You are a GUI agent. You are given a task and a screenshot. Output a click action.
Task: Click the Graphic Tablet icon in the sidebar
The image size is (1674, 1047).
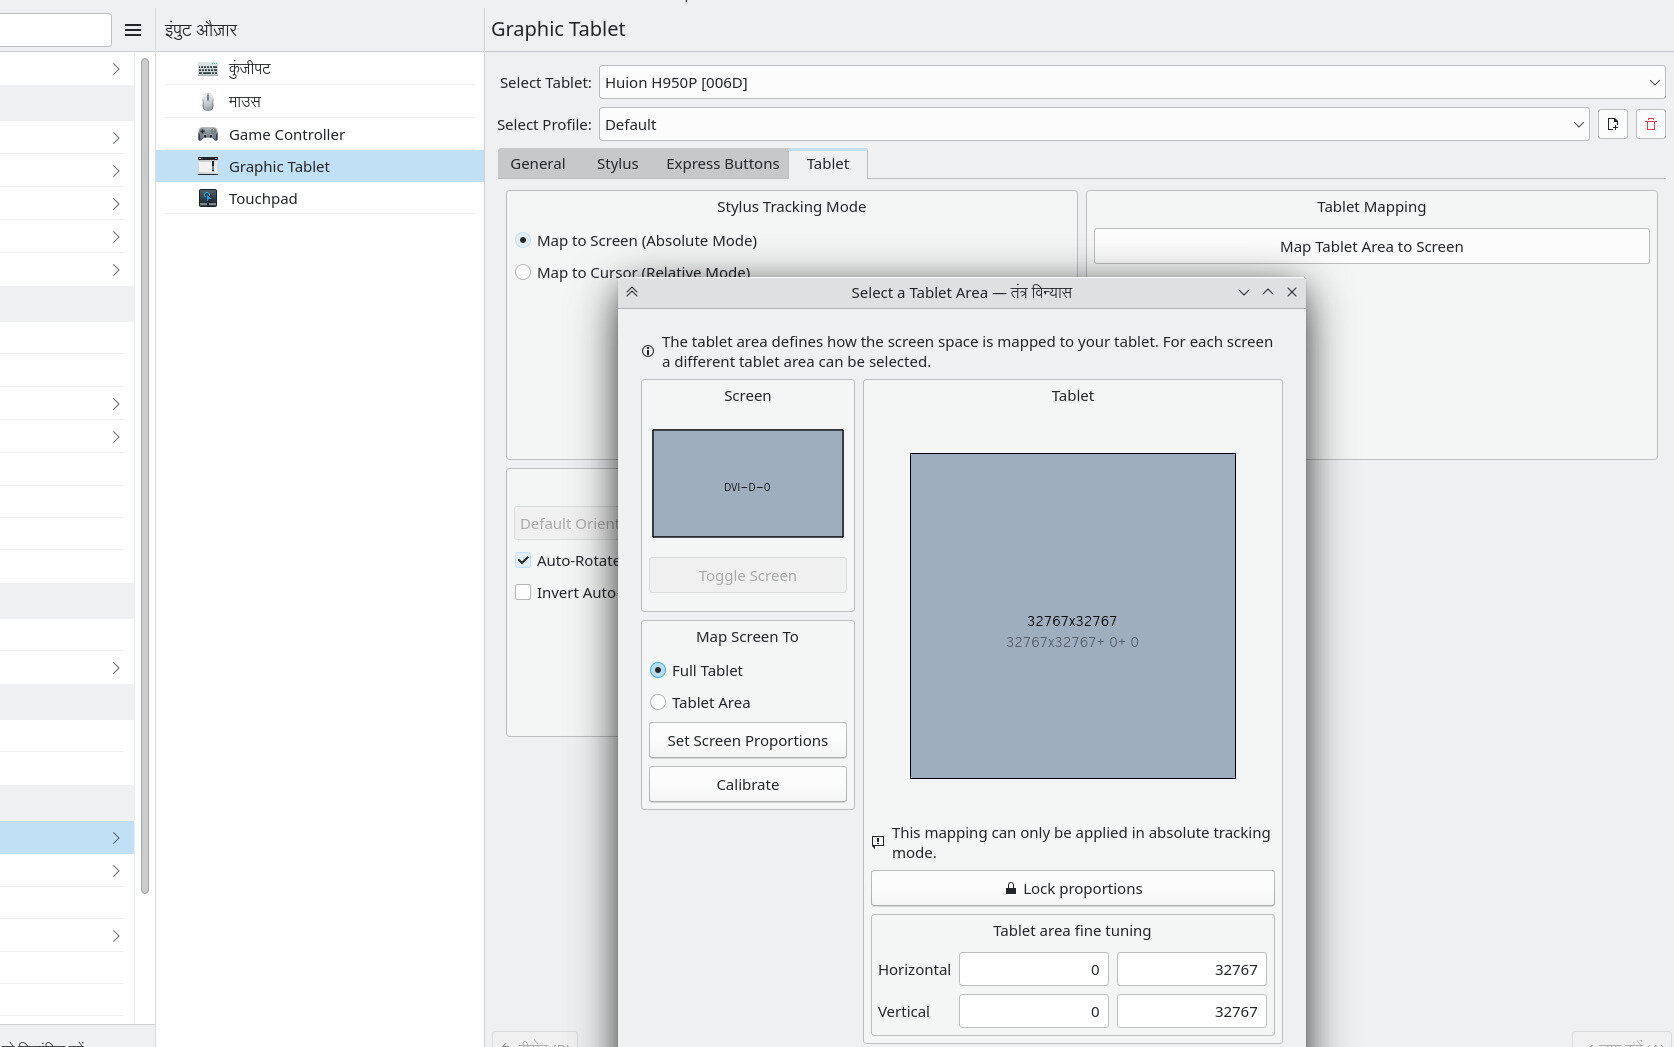pyautogui.click(x=207, y=166)
